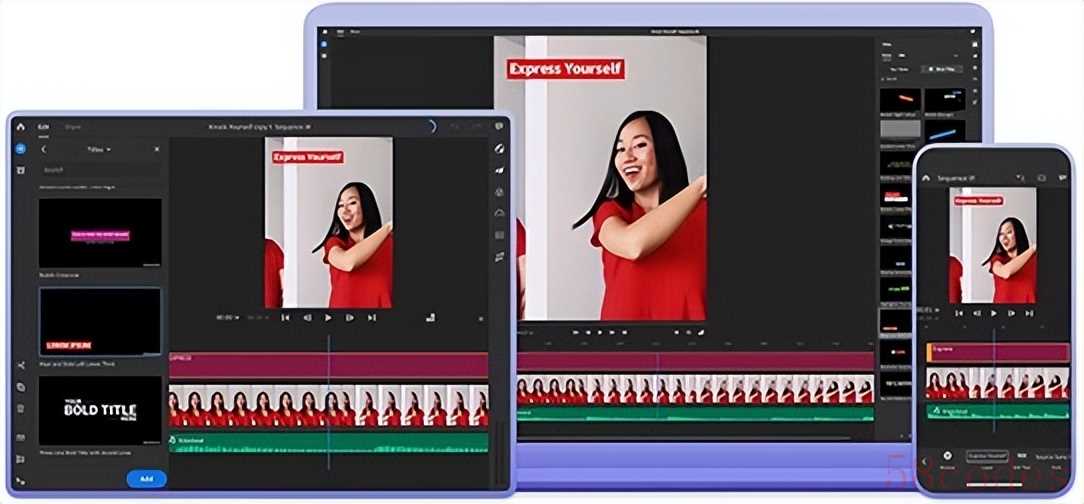Open the Titles dropdown in tablet panel
Screen dimensions: 1084x504
tap(99, 149)
